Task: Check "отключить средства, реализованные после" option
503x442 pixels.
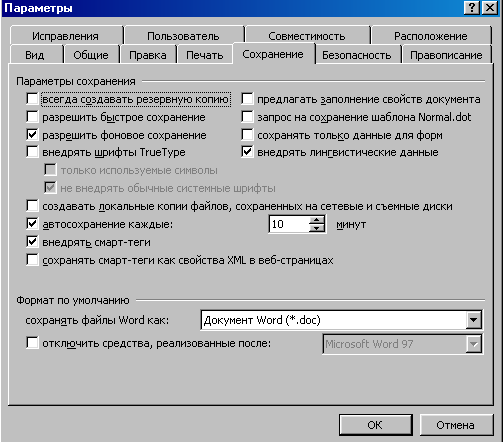Action: click(32, 343)
